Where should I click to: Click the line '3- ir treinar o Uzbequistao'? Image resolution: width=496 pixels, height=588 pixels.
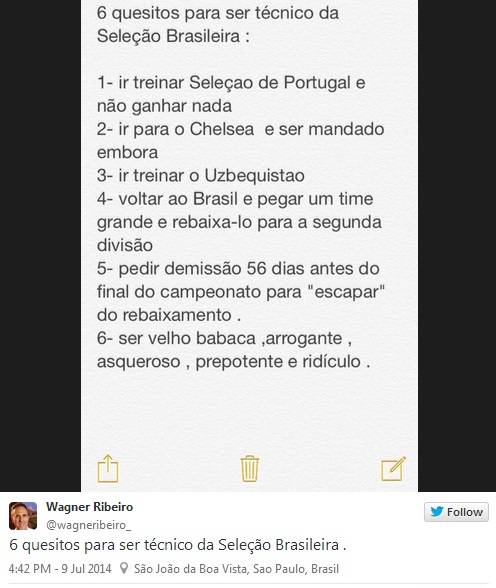pos(201,176)
